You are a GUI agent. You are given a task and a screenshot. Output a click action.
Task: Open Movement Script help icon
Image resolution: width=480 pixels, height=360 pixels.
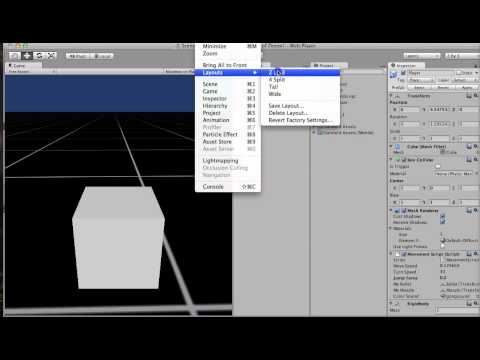(469, 254)
